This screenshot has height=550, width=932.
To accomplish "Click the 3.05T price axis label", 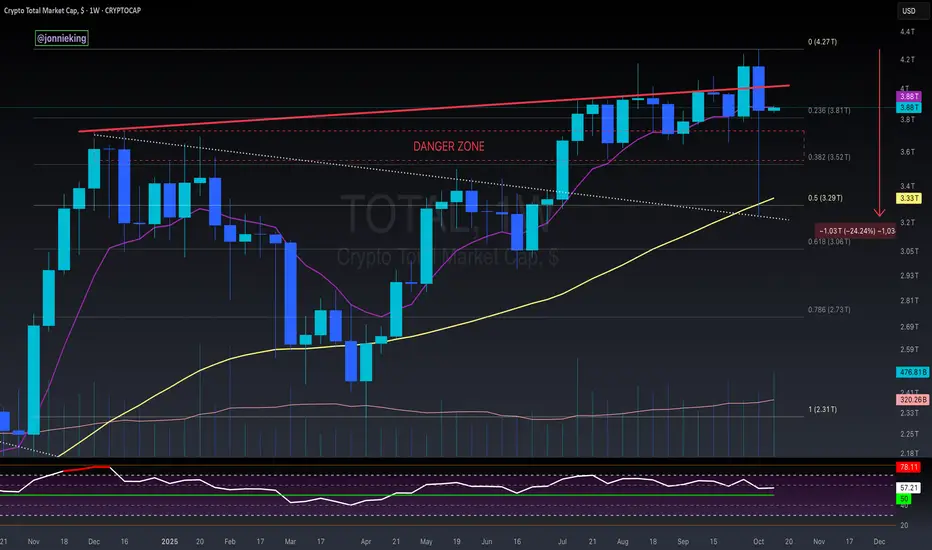I will 909,252.
